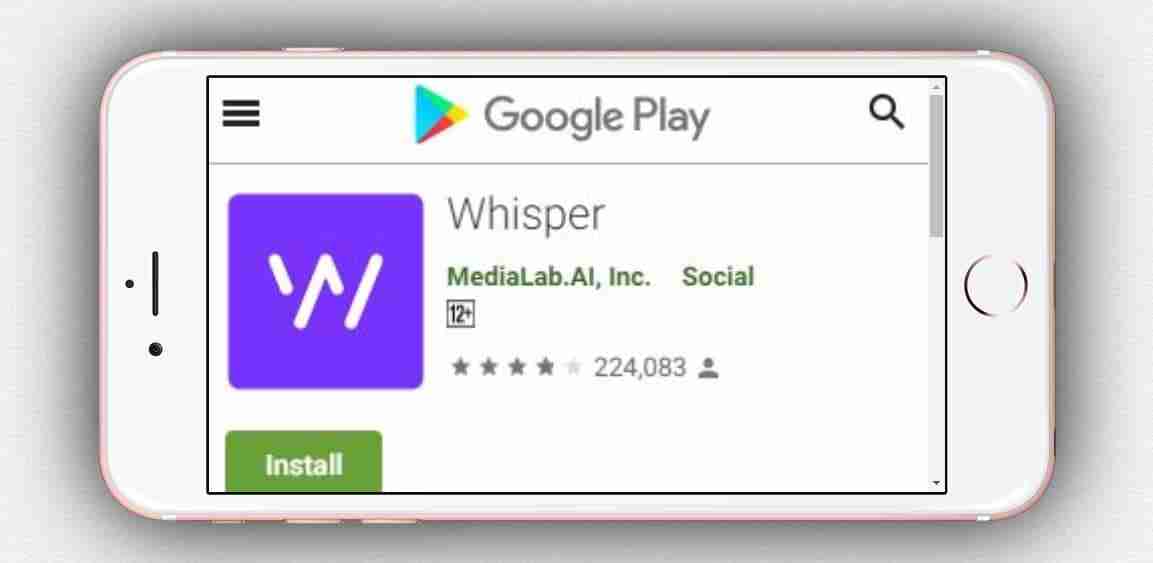
Task: Tap the purple Whisper app icon
Action: tap(326, 291)
